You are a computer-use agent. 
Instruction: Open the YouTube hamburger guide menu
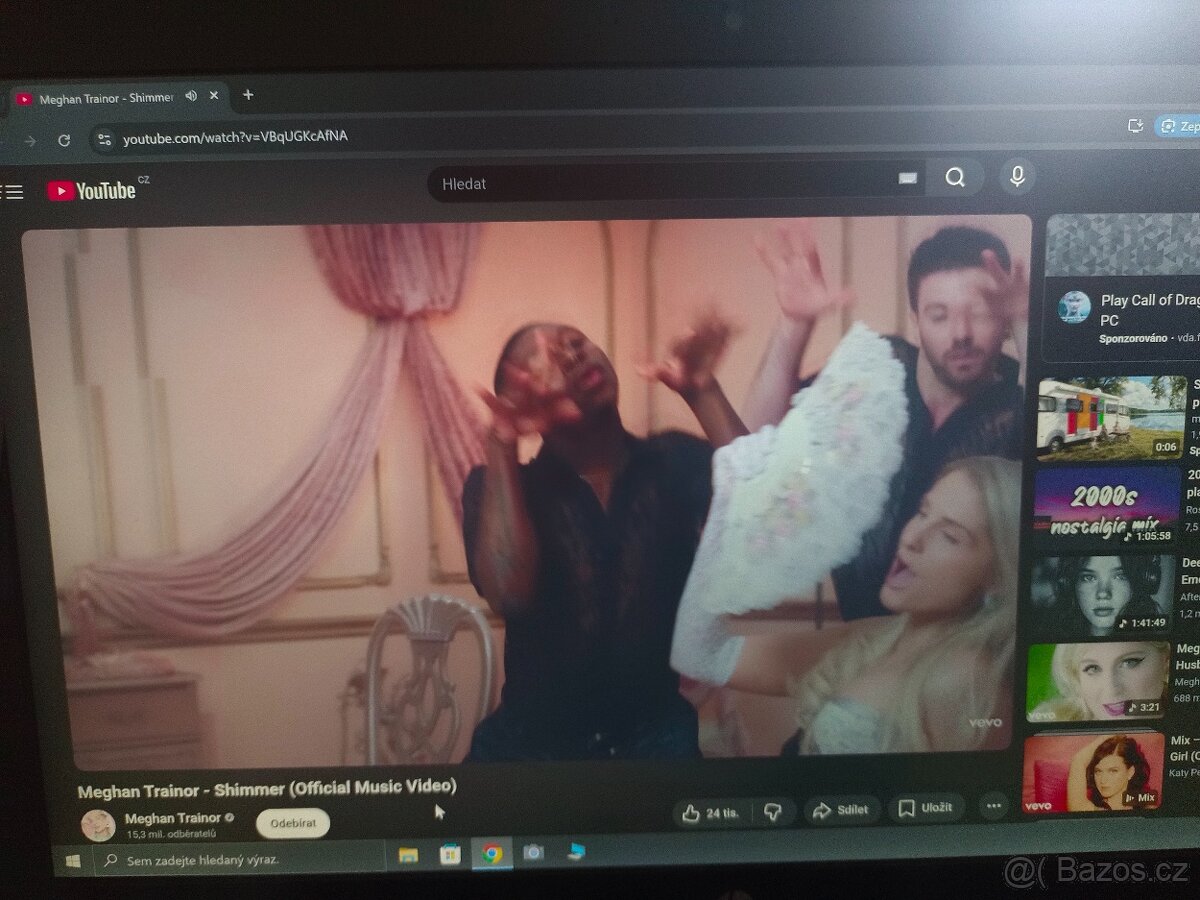point(12,191)
